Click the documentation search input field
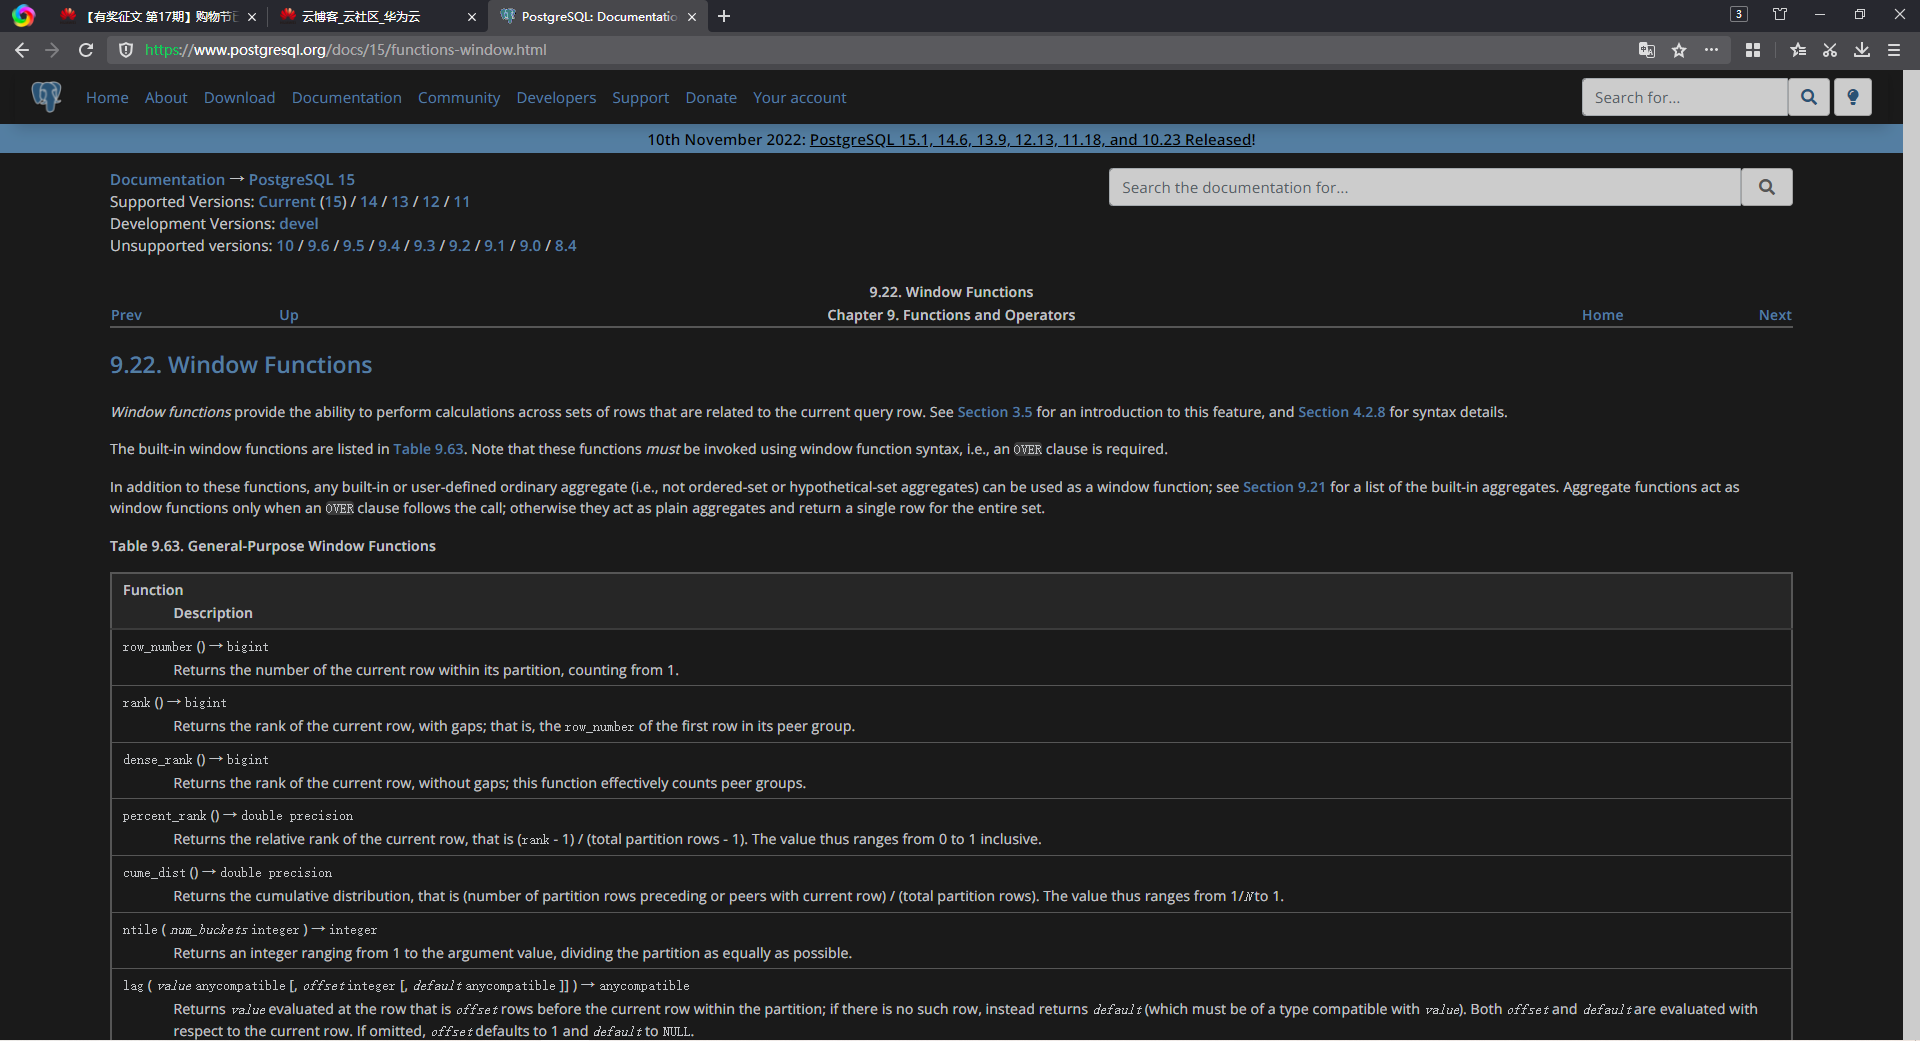Image resolution: width=1920 pixels, height=1041 pixels. coord(1425,187)
